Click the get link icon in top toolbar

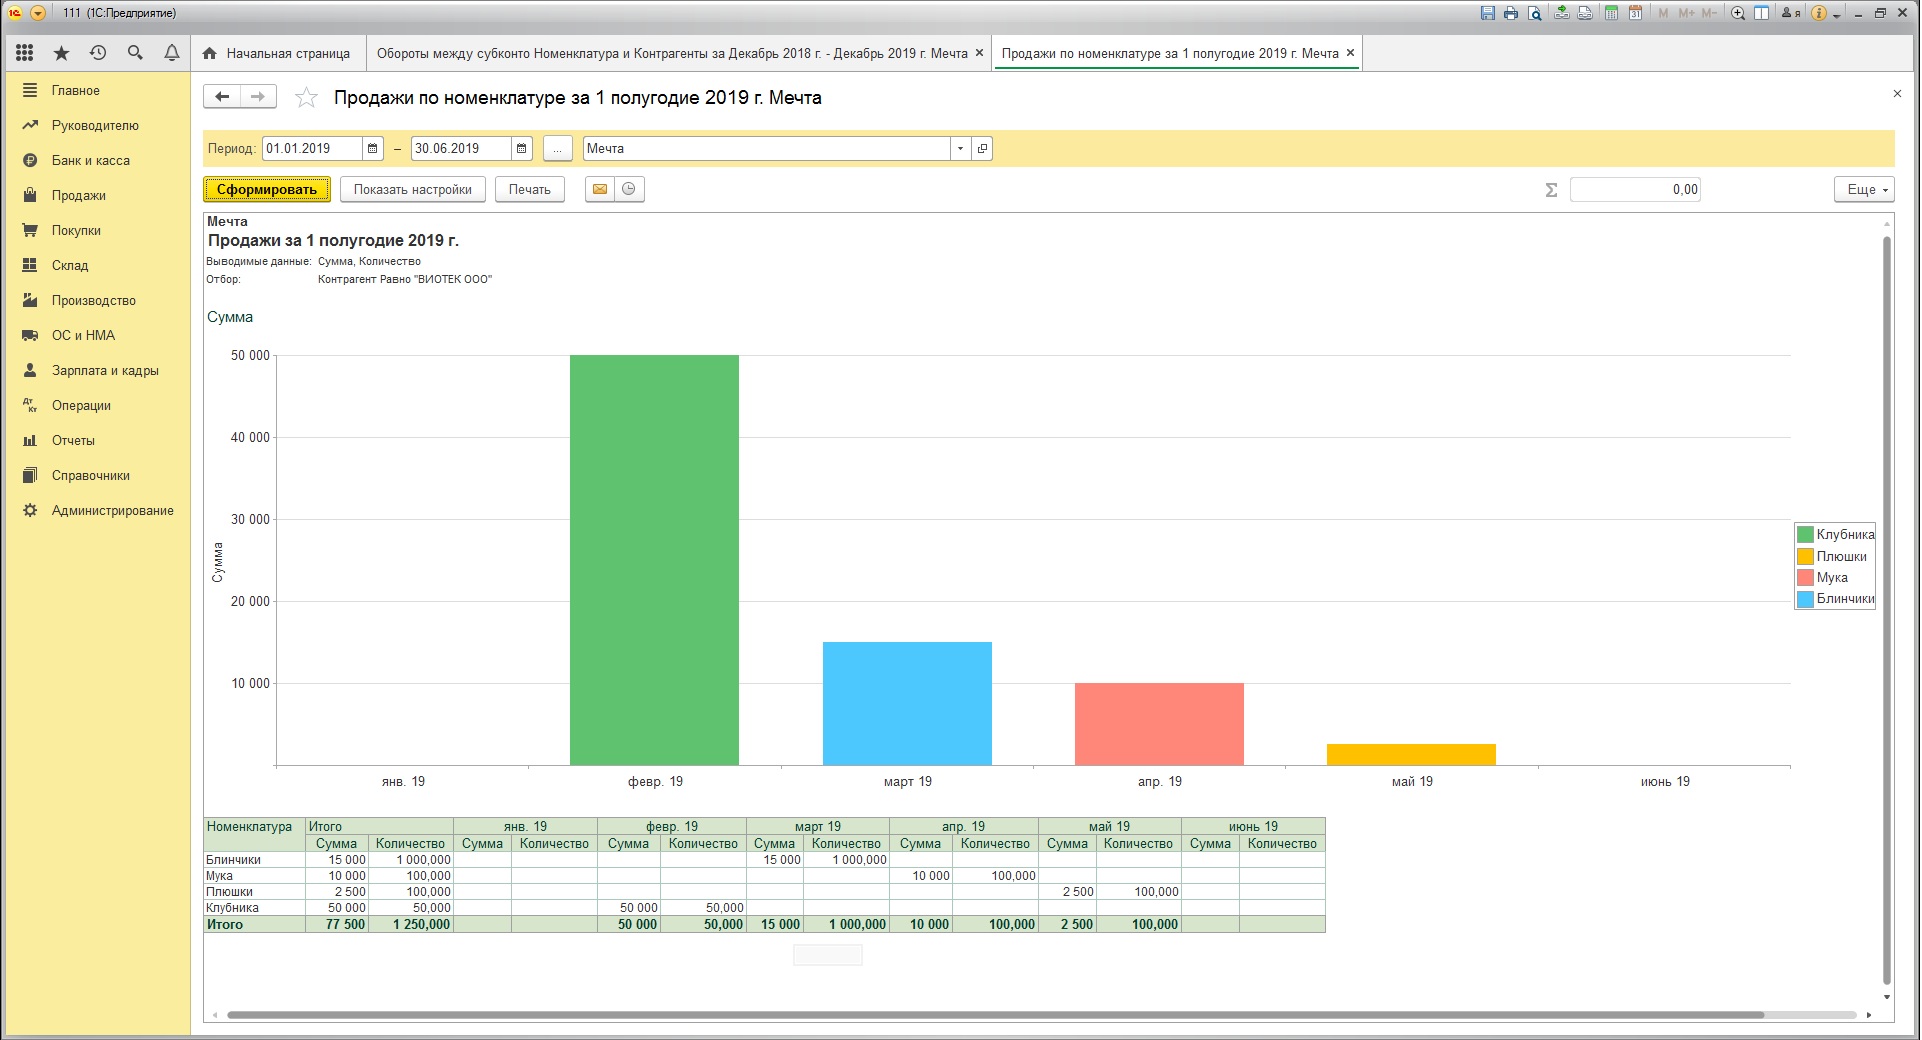(x=1562, y=13)
